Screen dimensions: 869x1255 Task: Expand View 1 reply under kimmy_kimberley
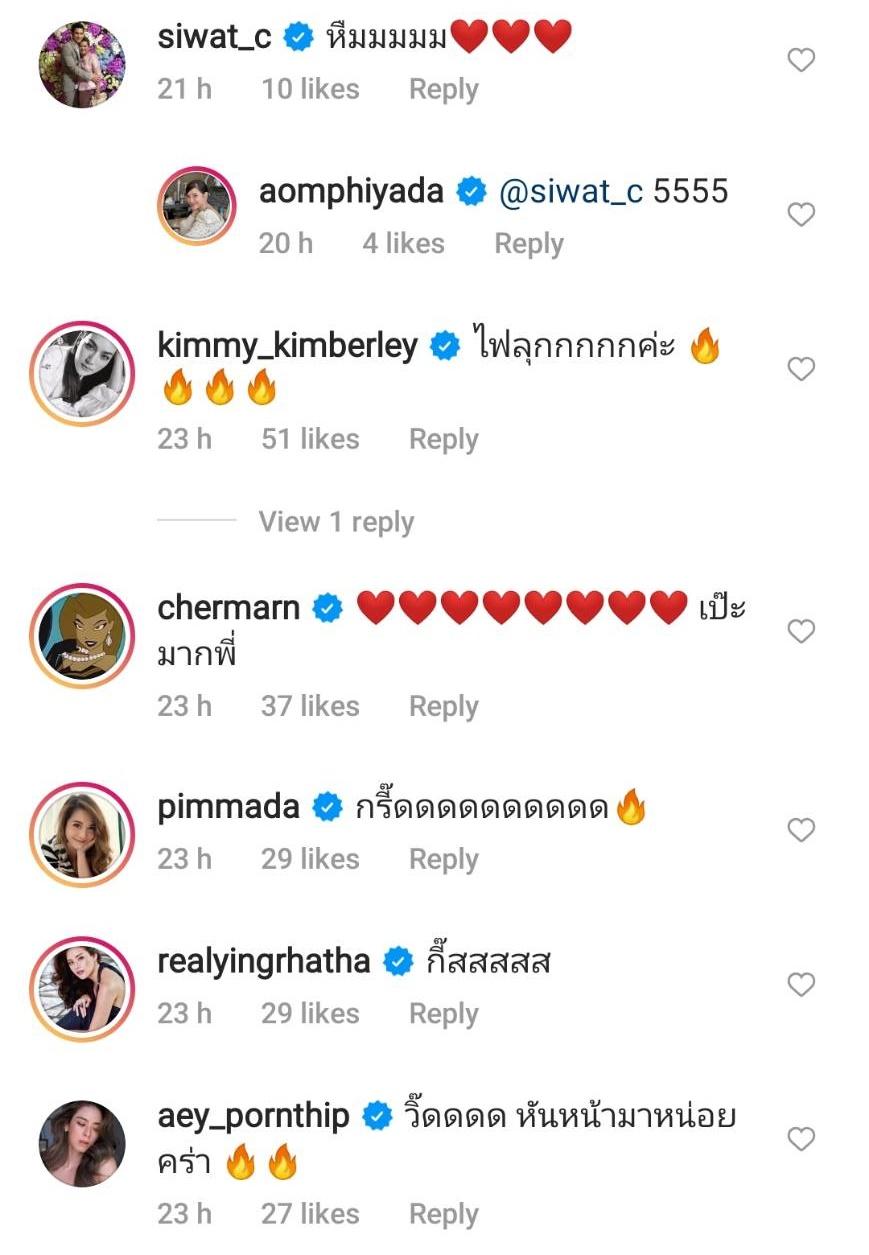tap(336, 522)
